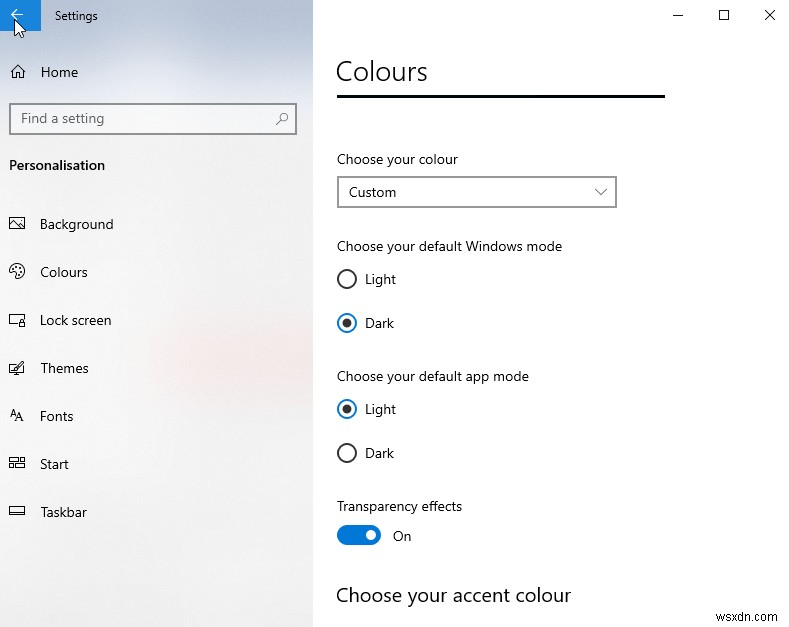
Task: Open the Fonts settings page
Action: [56, 416]
